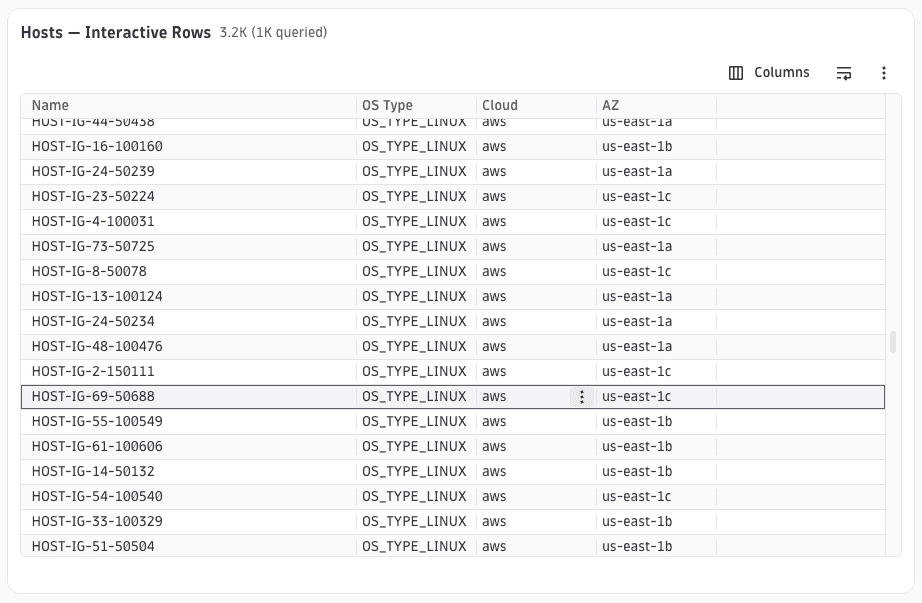Screen dimensions: 922x603
Task: Click the Cloud cell of HOST-IG-61-100606
Action: click(536, 447)
